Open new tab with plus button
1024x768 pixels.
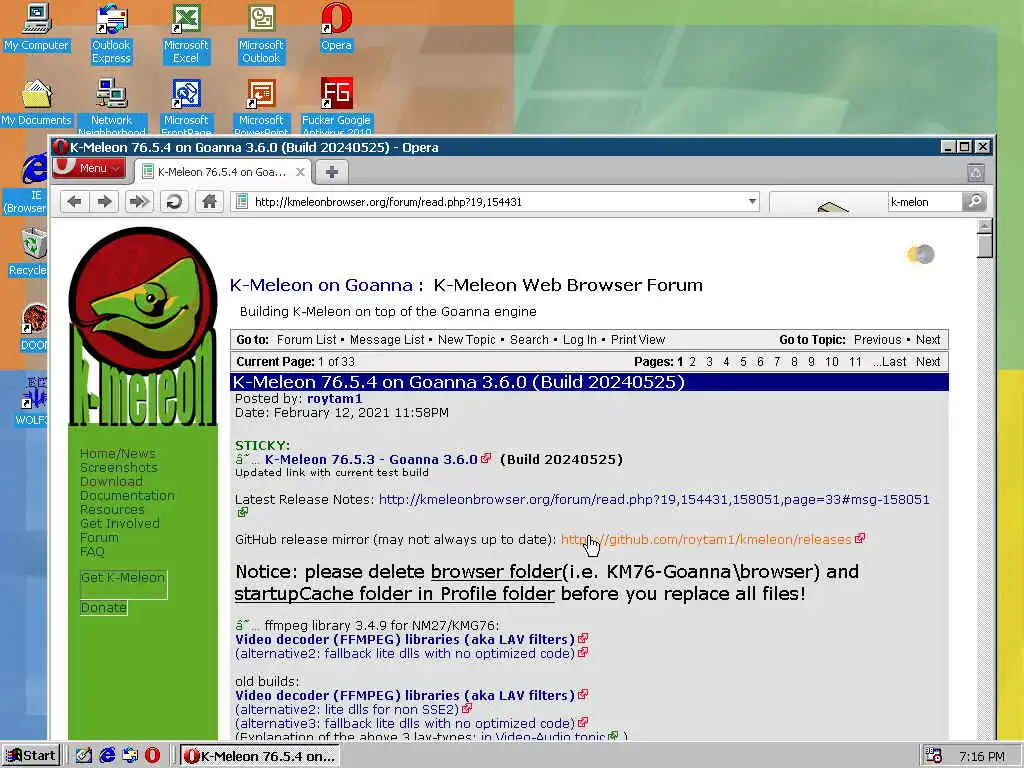(332, 172)
